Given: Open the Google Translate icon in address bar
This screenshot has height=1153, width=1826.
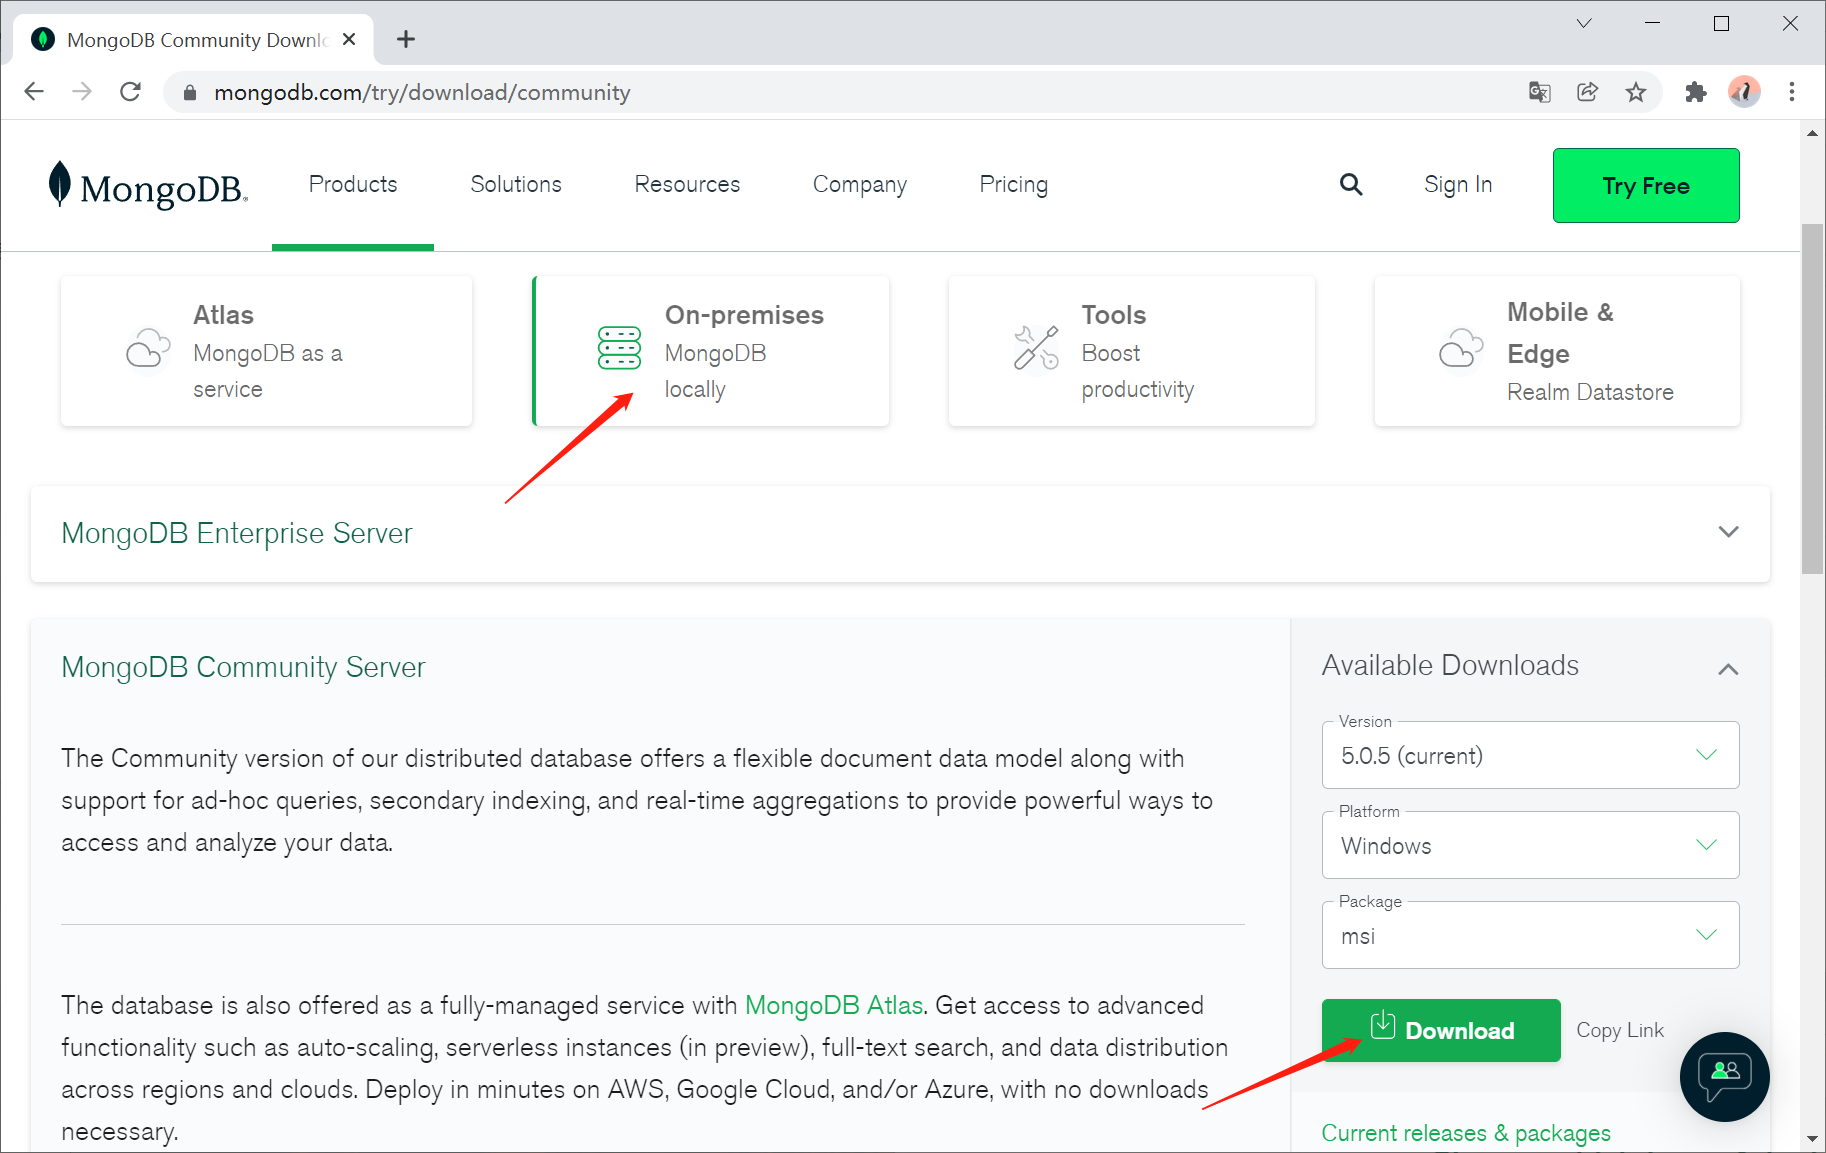Looking at the screenshot, I should coord(1540,92).
